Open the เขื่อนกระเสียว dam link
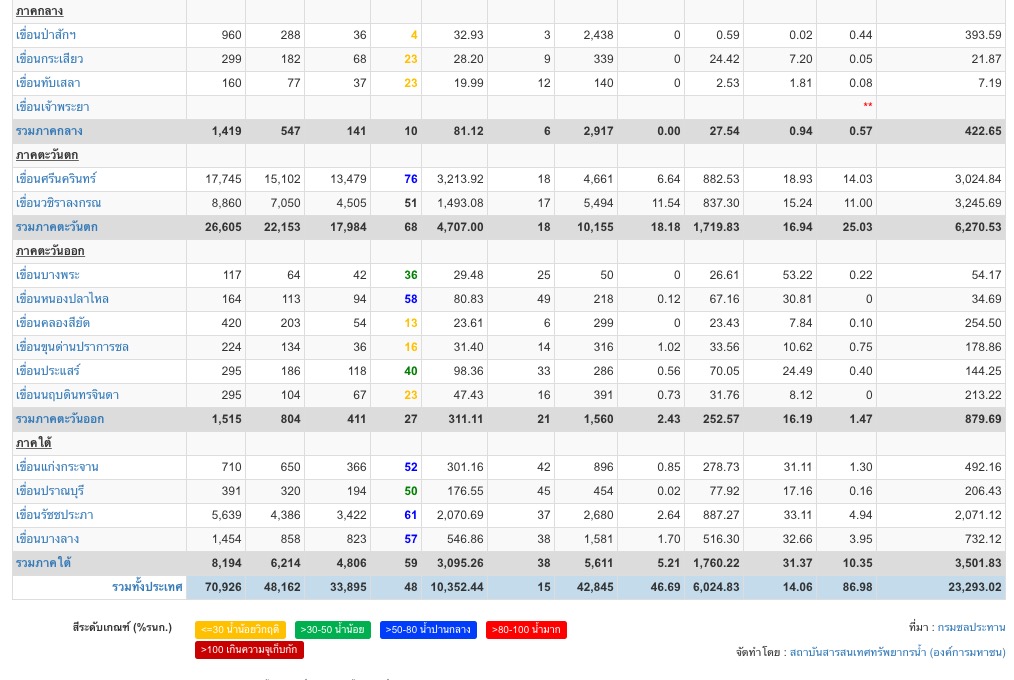Image resolution: width=1014 pixels, height=680 pixels. coord(49,59)
